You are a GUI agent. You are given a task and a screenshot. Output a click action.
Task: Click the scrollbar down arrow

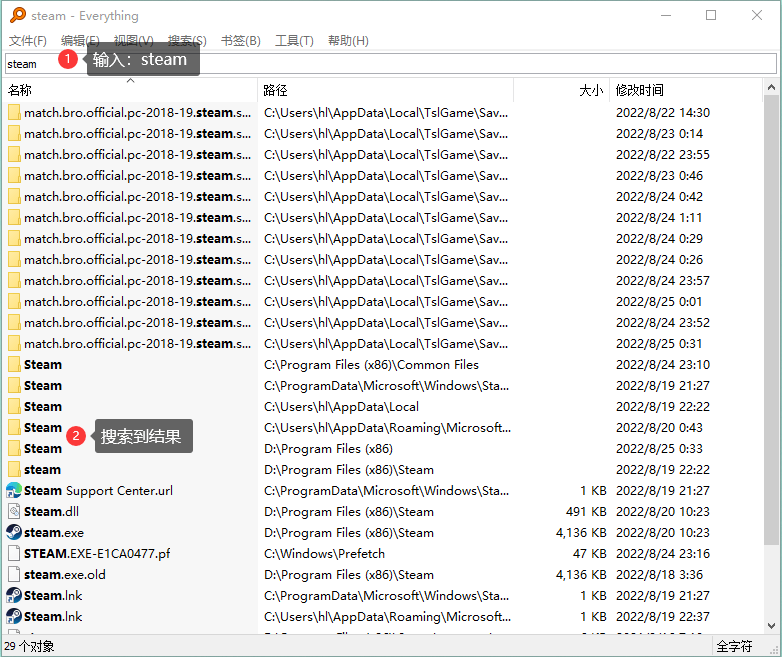point(771,626)
